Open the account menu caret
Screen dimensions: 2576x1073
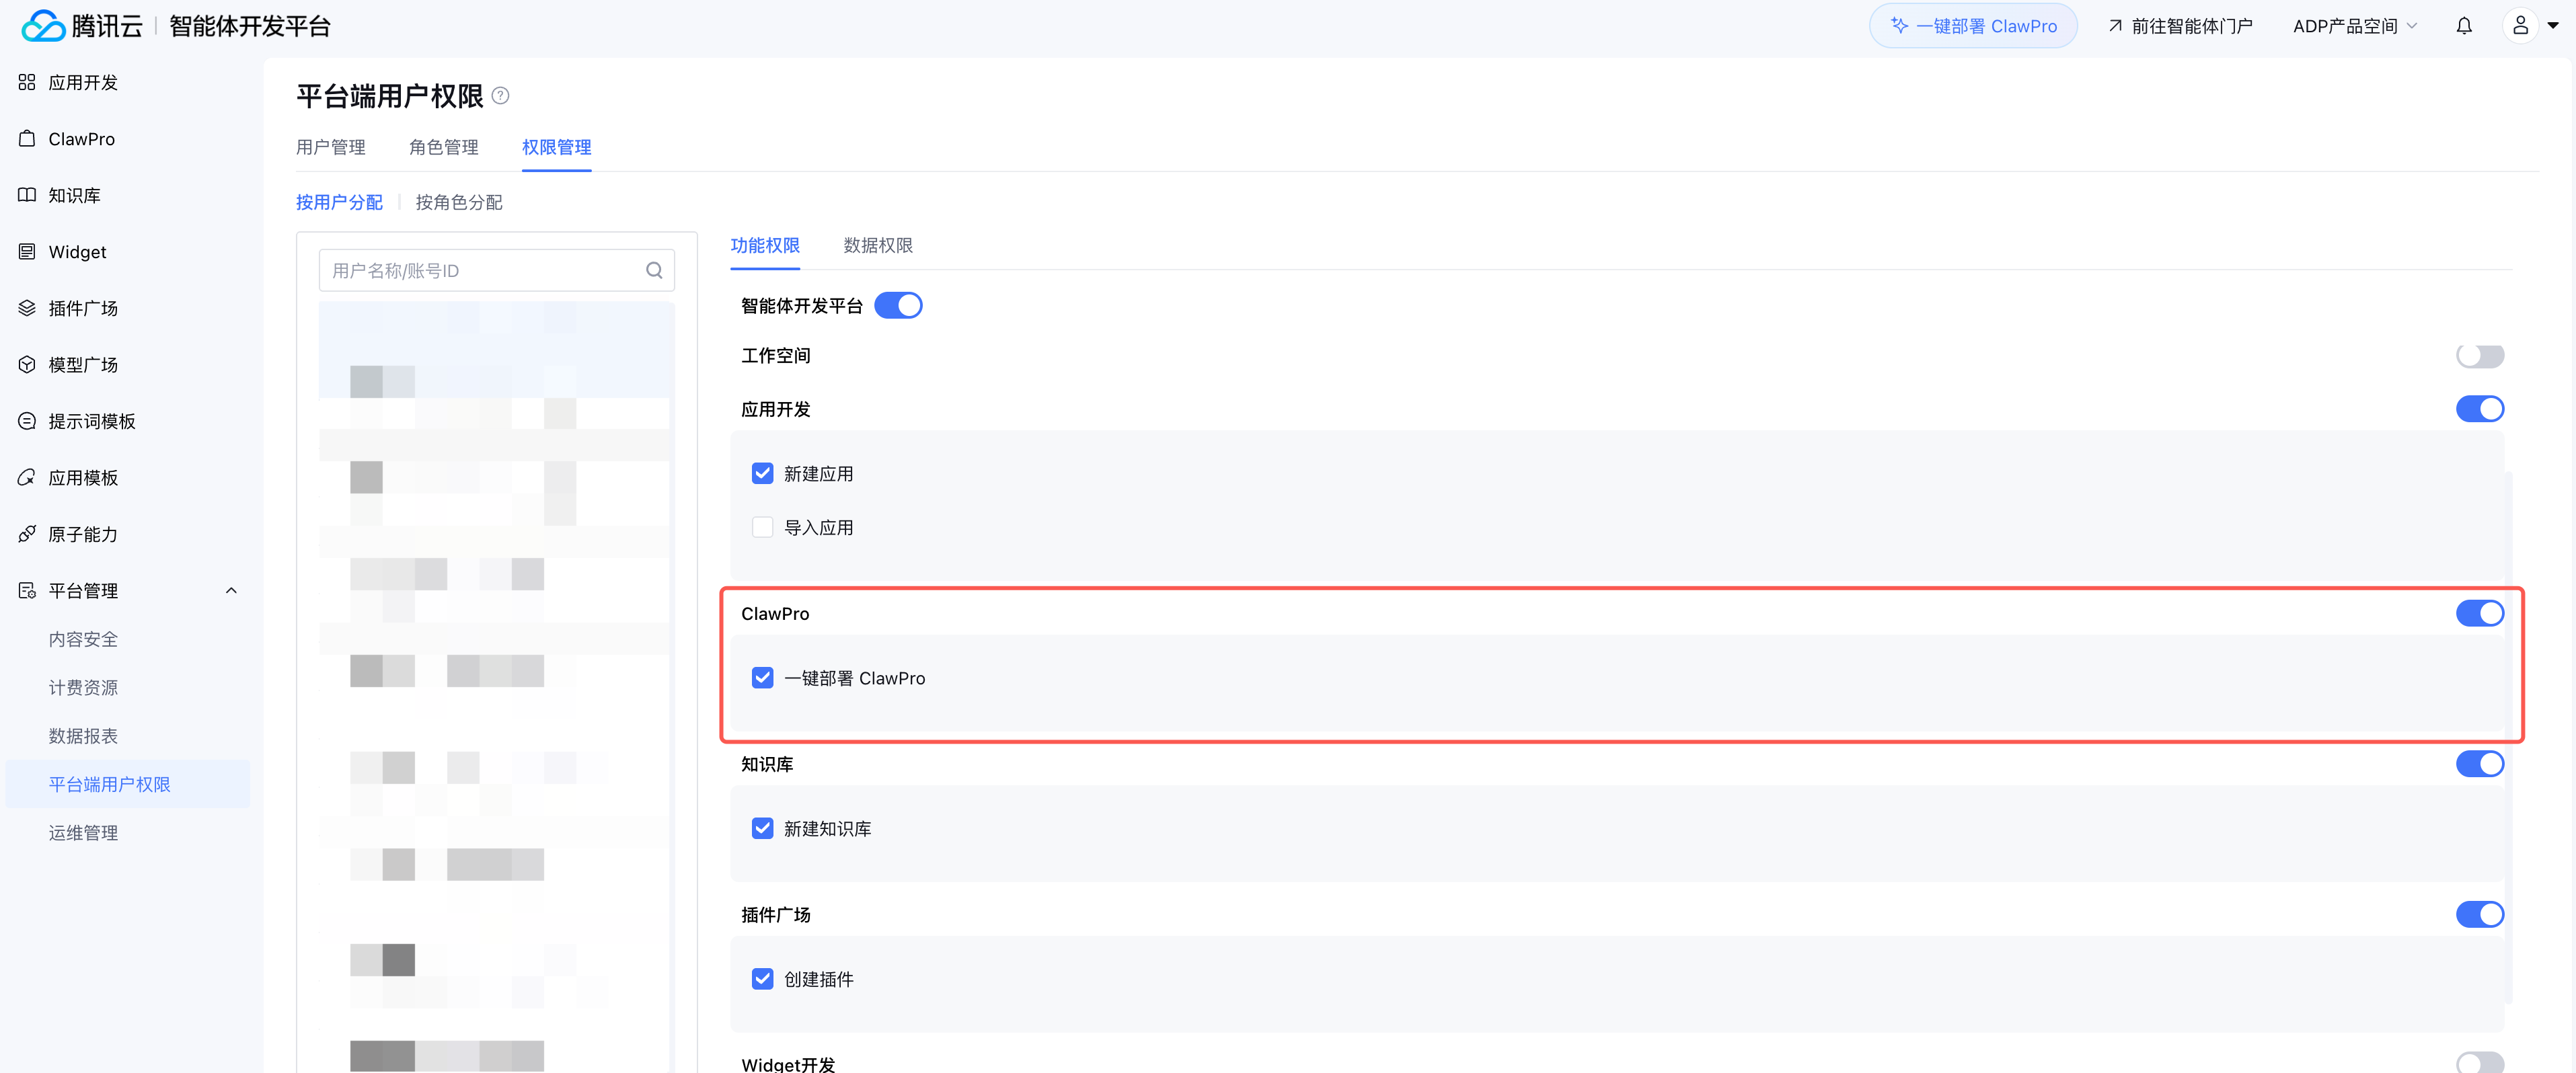2553,26
